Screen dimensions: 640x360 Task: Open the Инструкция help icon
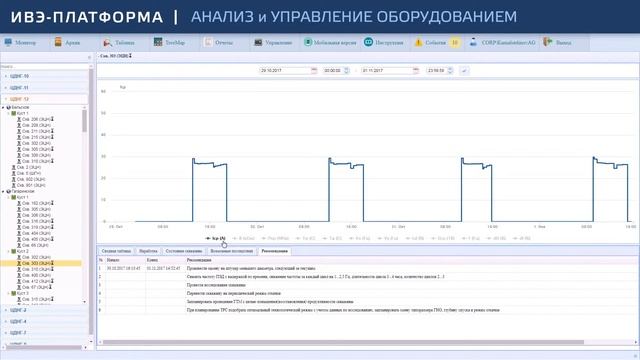(x=369, y=42)
